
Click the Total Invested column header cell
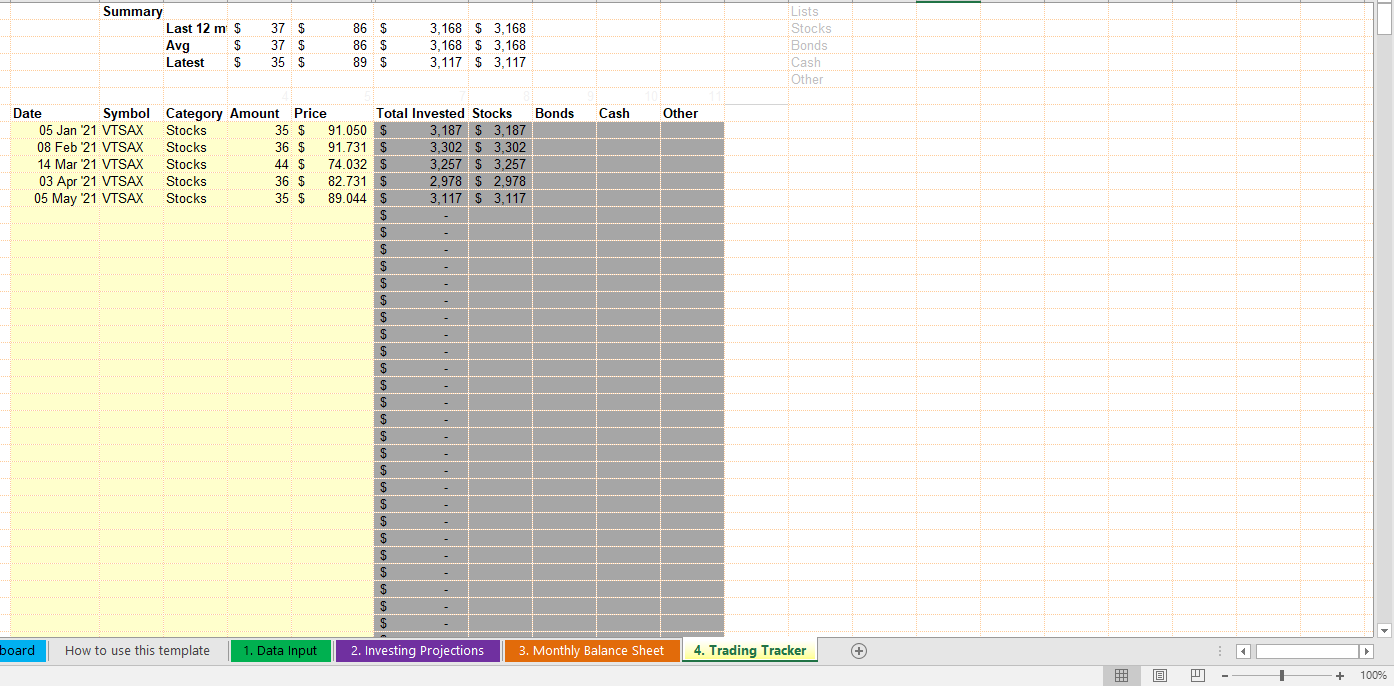coord(420,114)
